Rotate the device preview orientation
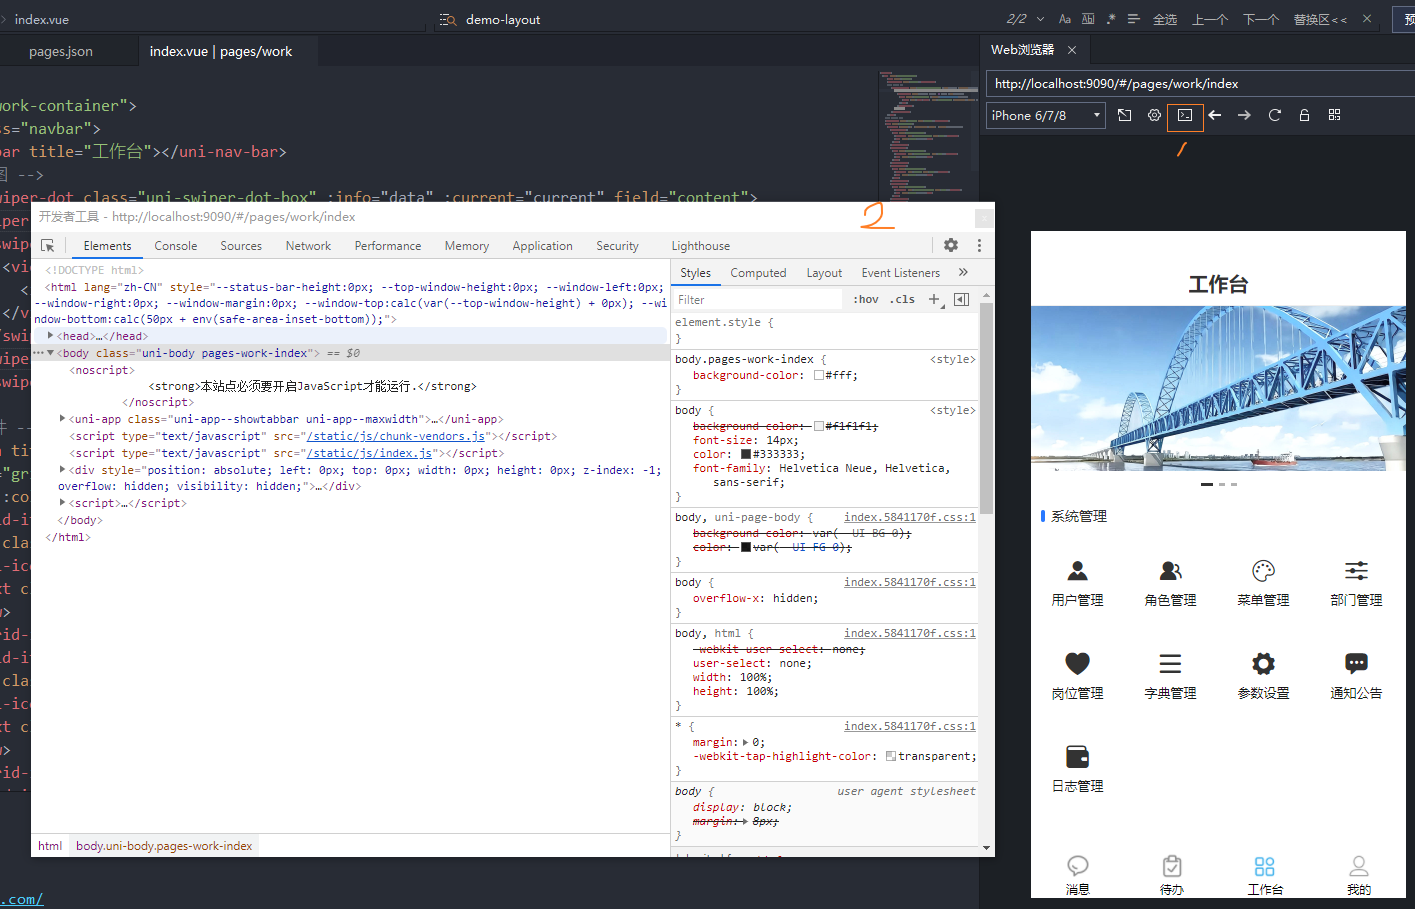1415x909 pixels. [1125, 115]
